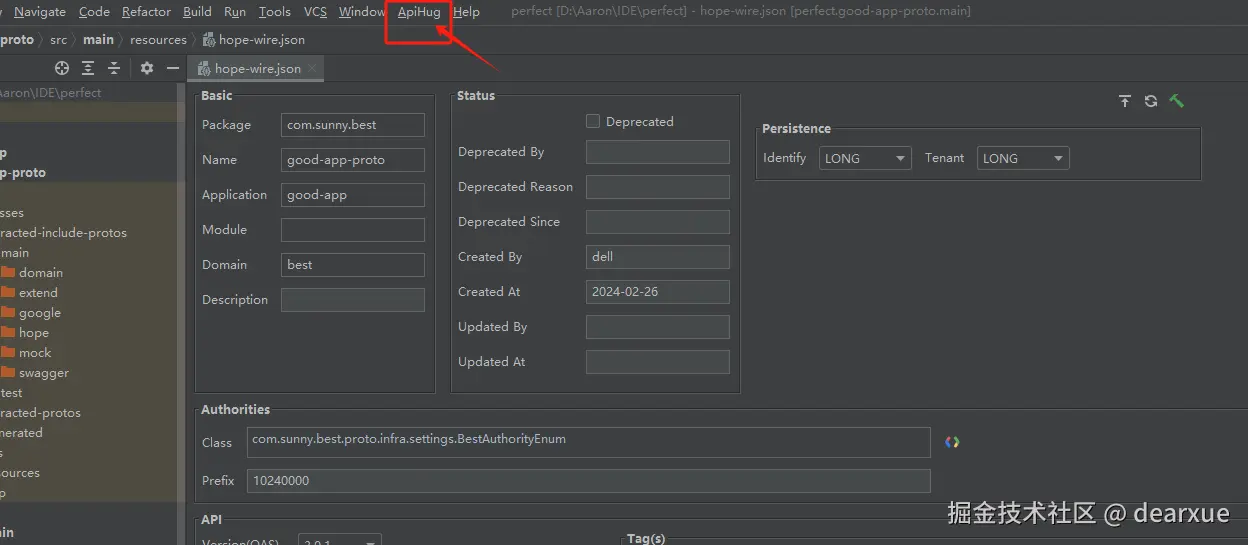Click the green hammer build icon
Viewport: 1248px width, 545px height.
(x=1177, y=100)
